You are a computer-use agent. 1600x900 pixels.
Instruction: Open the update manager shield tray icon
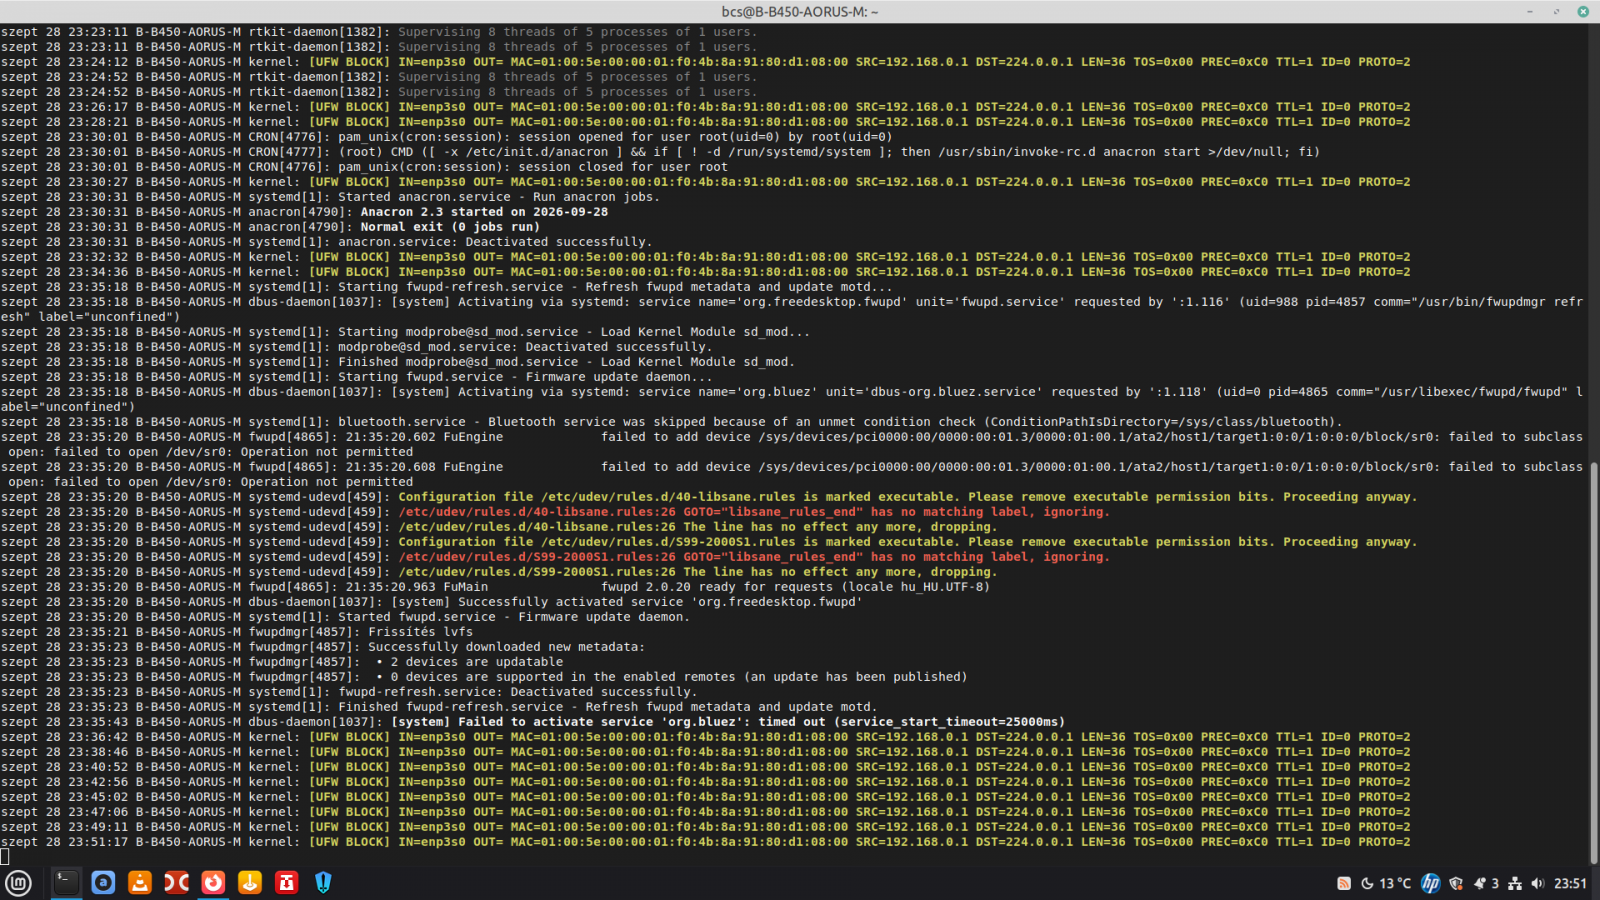pos(1456,883)
